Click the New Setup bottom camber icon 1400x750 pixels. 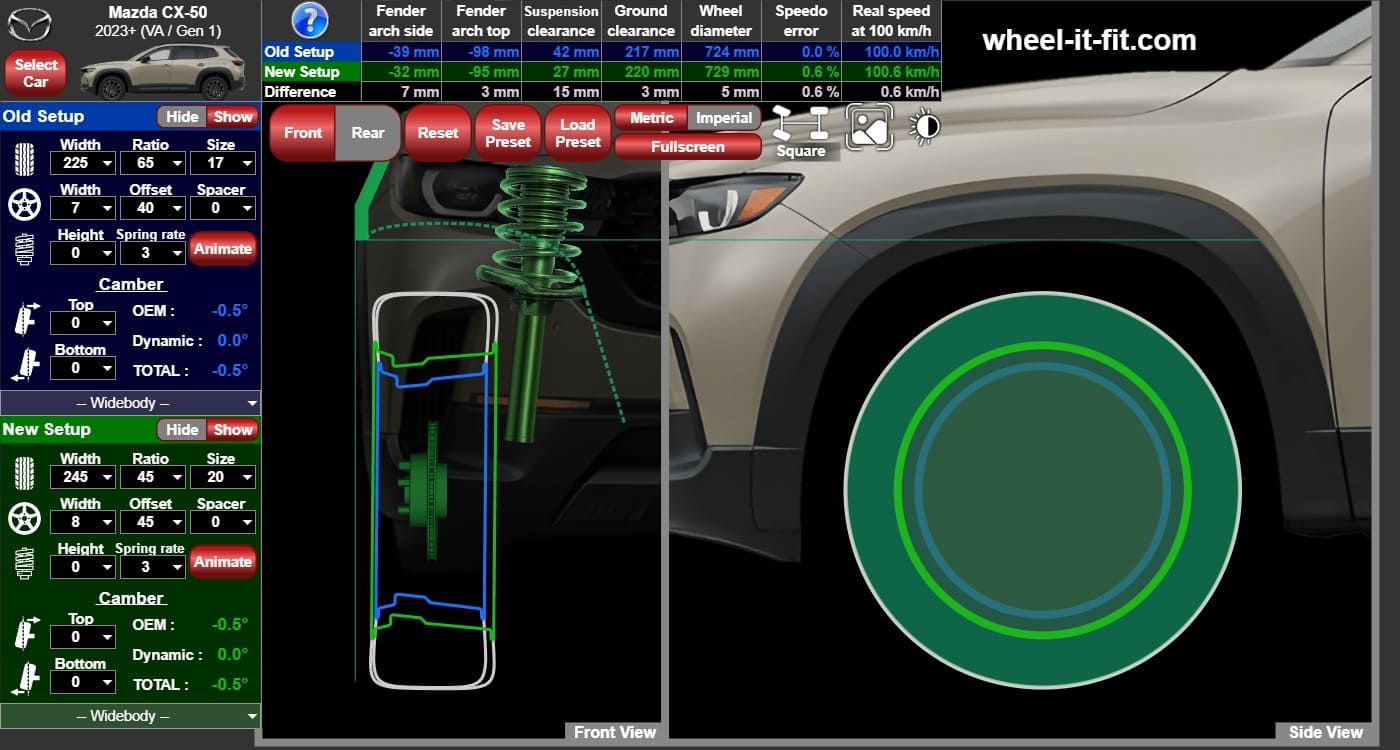click(24, 679)
